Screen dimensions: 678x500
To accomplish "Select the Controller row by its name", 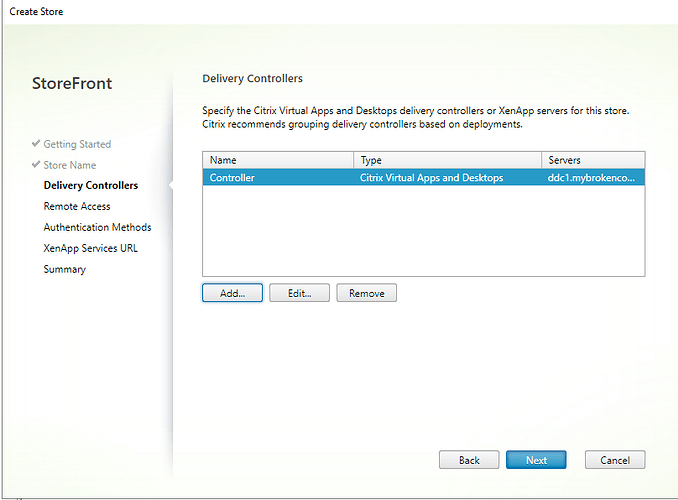I will 232,178.
